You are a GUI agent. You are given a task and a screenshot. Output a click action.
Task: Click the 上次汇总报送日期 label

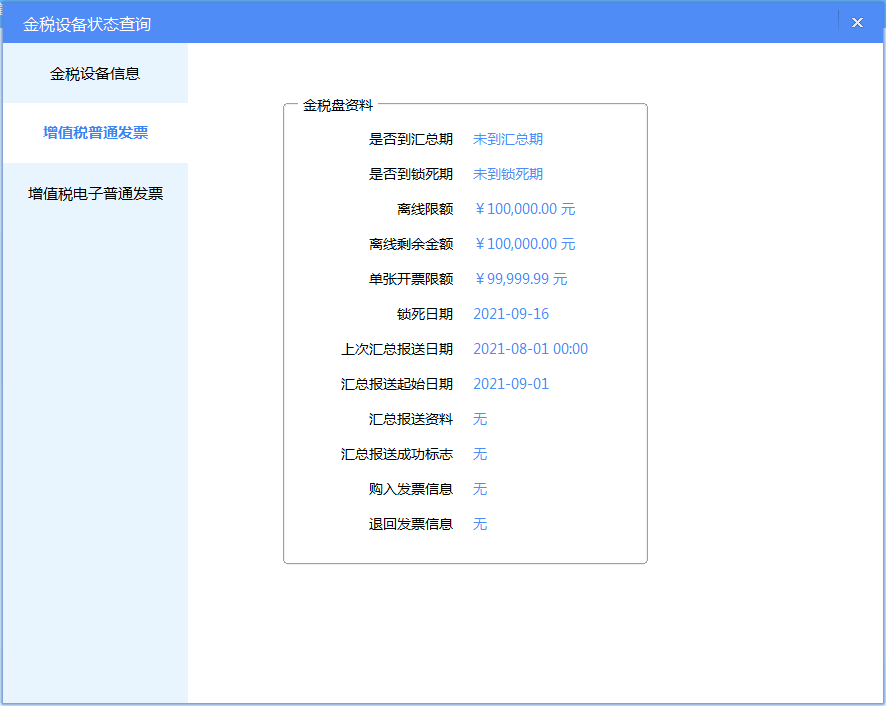(x=397, y=349)
